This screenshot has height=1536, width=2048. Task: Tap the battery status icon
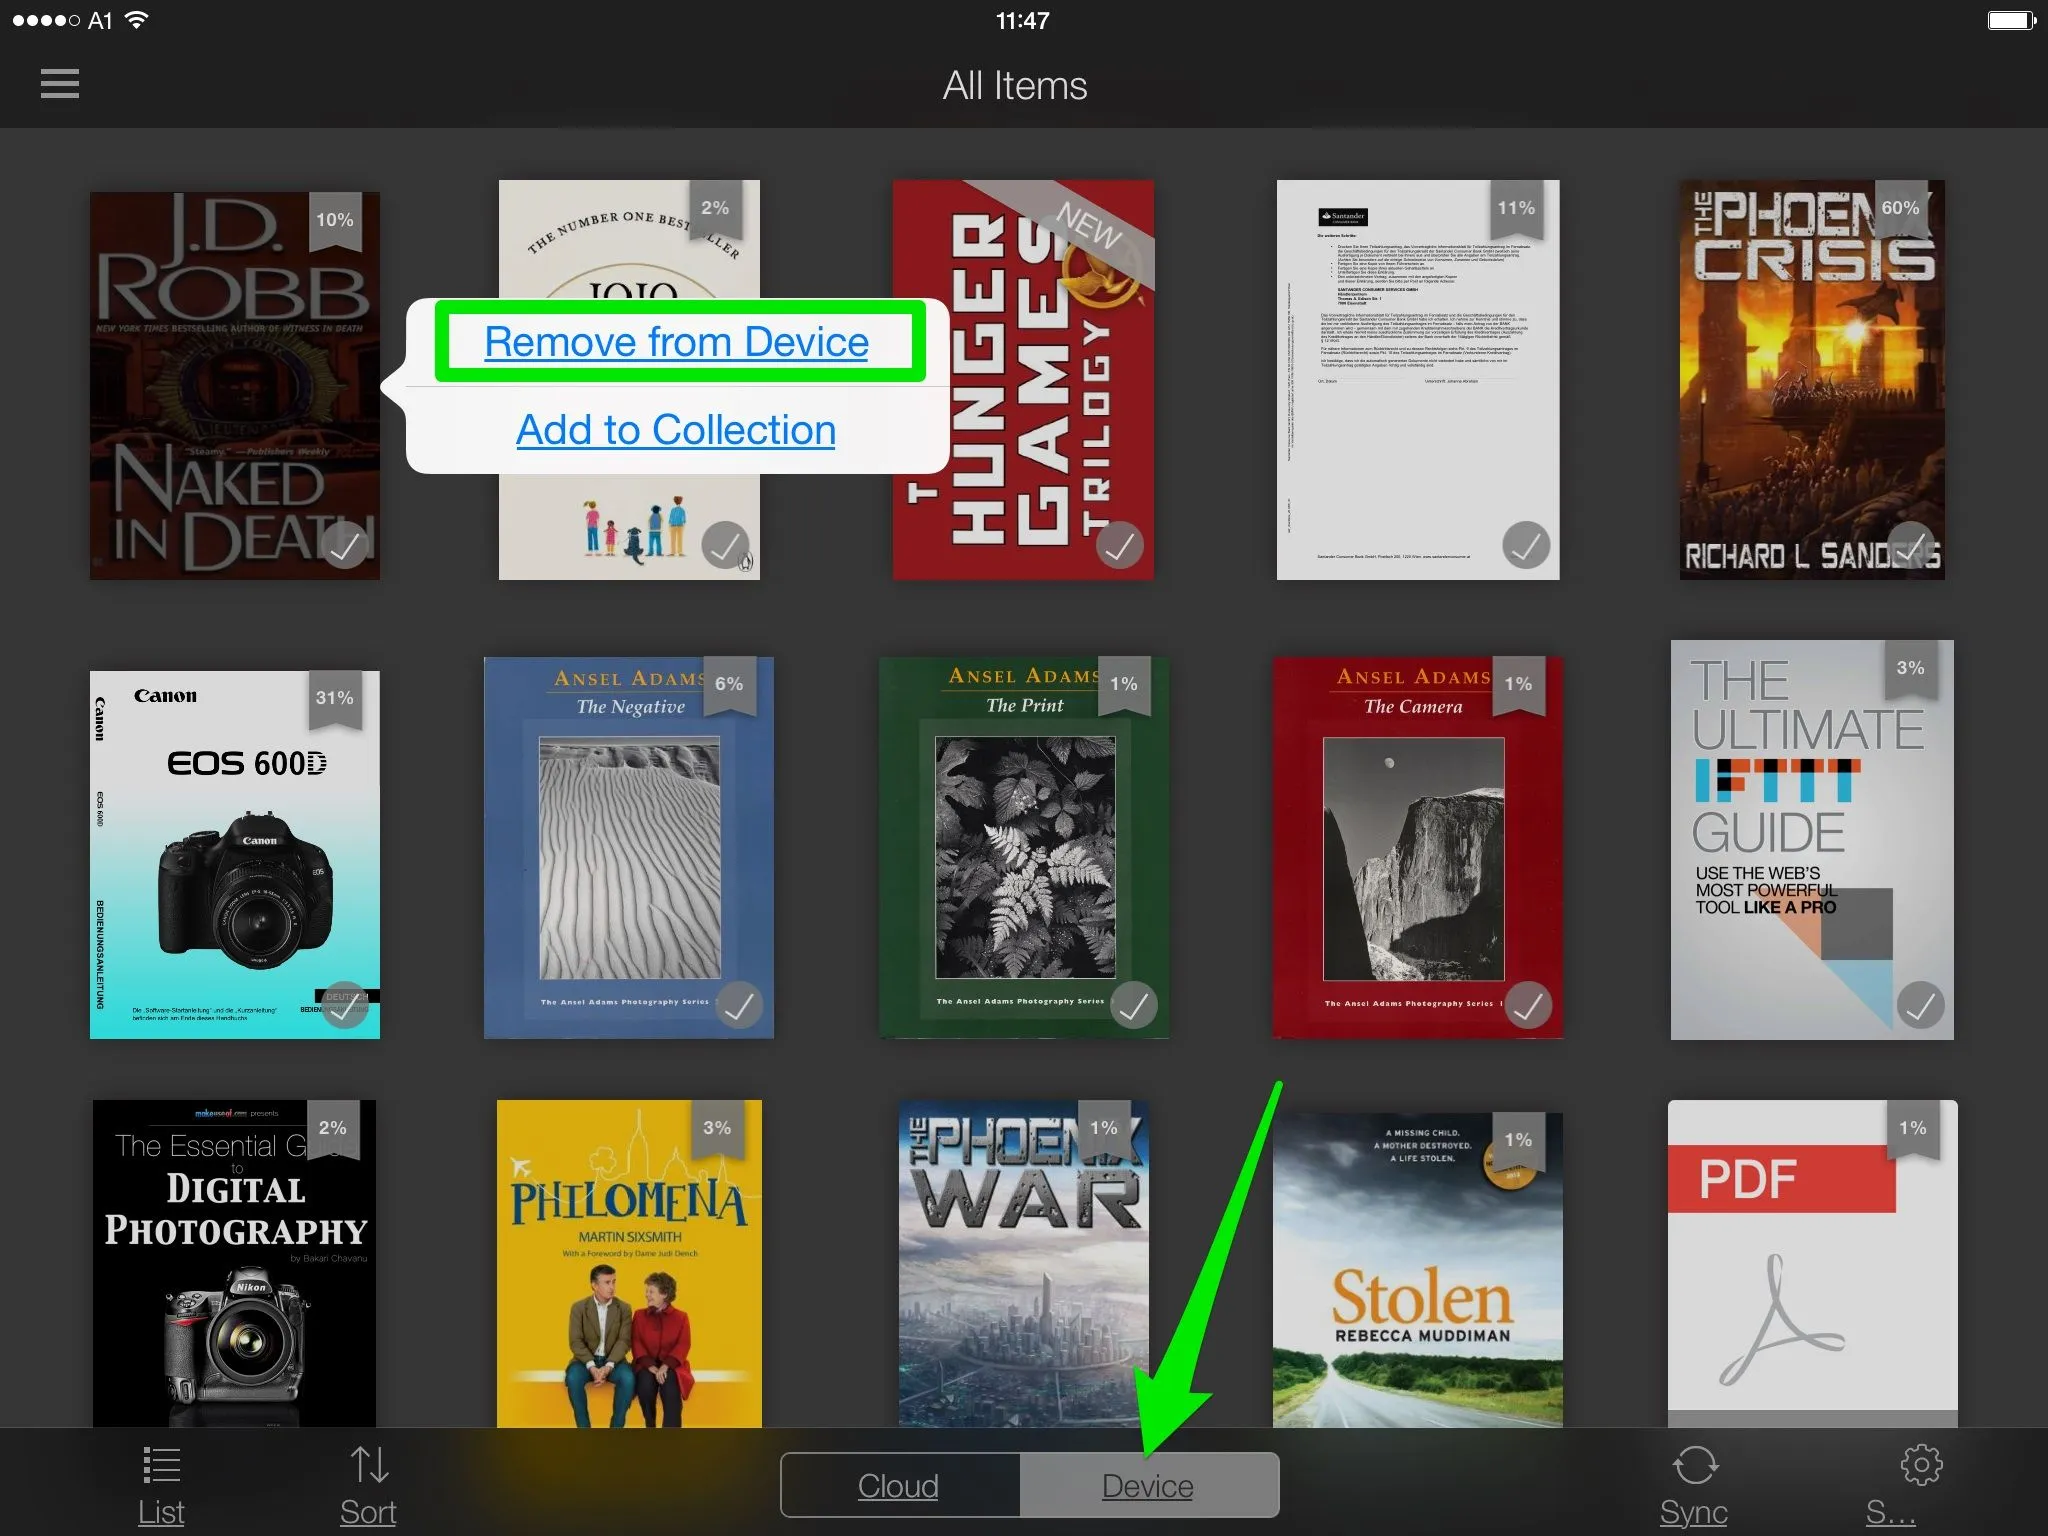click(2012, 20)
